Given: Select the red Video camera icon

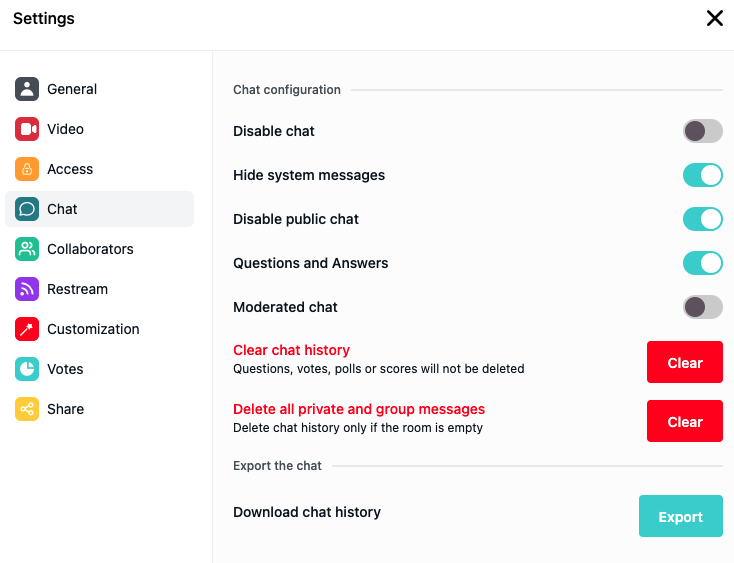Looking at the screenshot, I should tap(27, 129).
